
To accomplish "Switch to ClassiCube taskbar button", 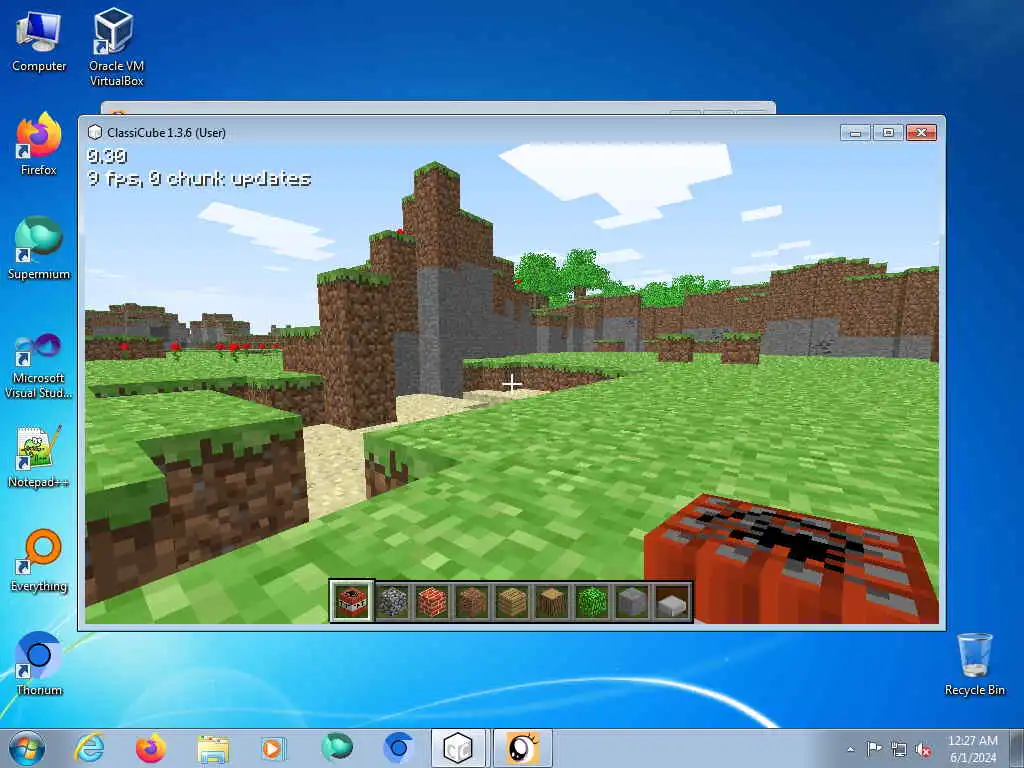I will [458, 748].
